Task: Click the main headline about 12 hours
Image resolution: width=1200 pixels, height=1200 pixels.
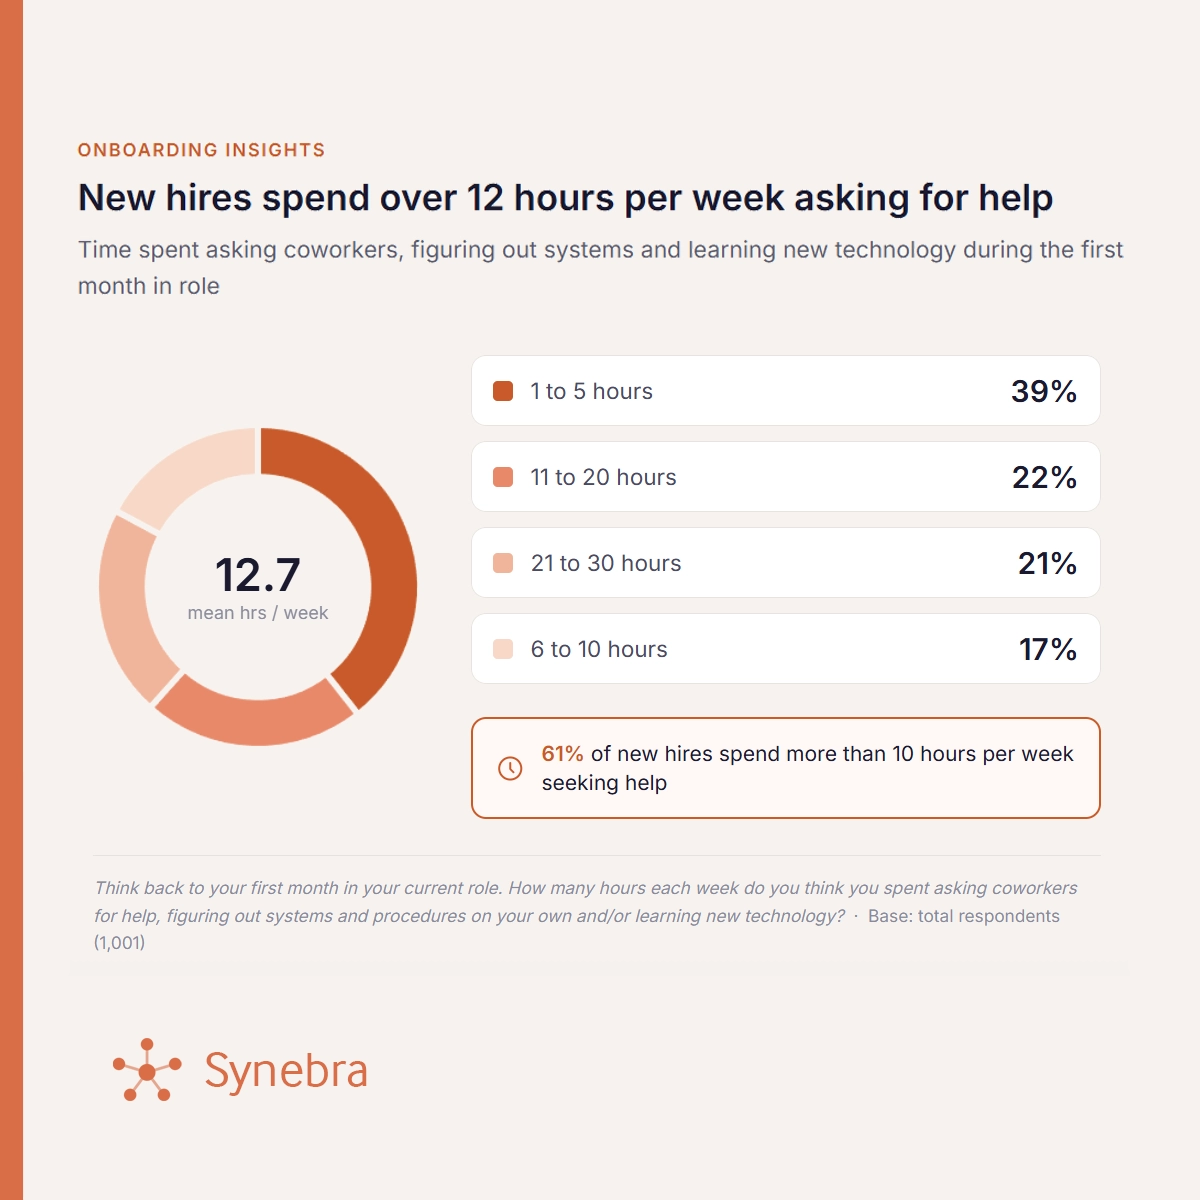Action: (566, 198)
